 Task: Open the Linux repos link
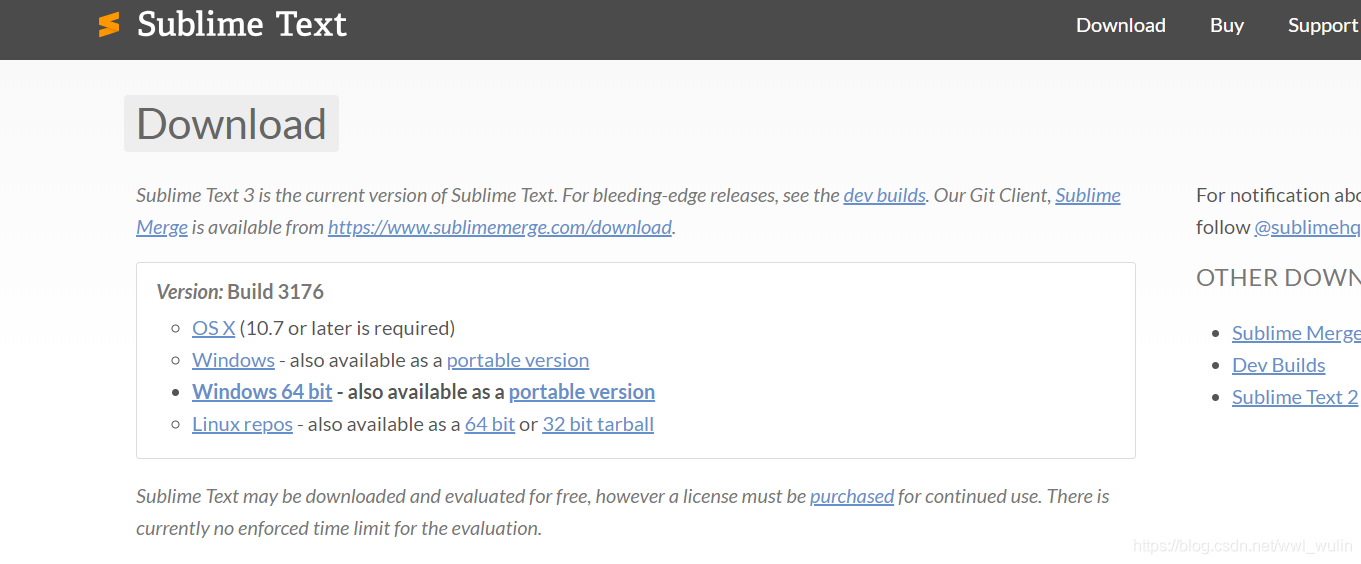(x=242, y=424)
